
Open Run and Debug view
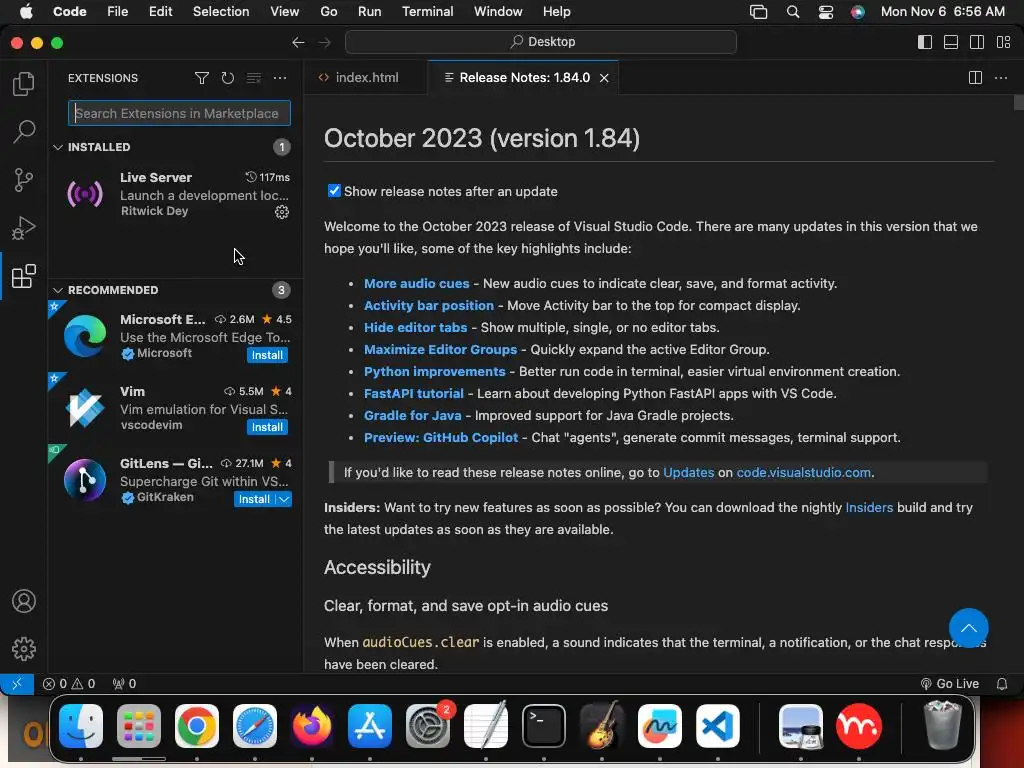pos(24,228)
